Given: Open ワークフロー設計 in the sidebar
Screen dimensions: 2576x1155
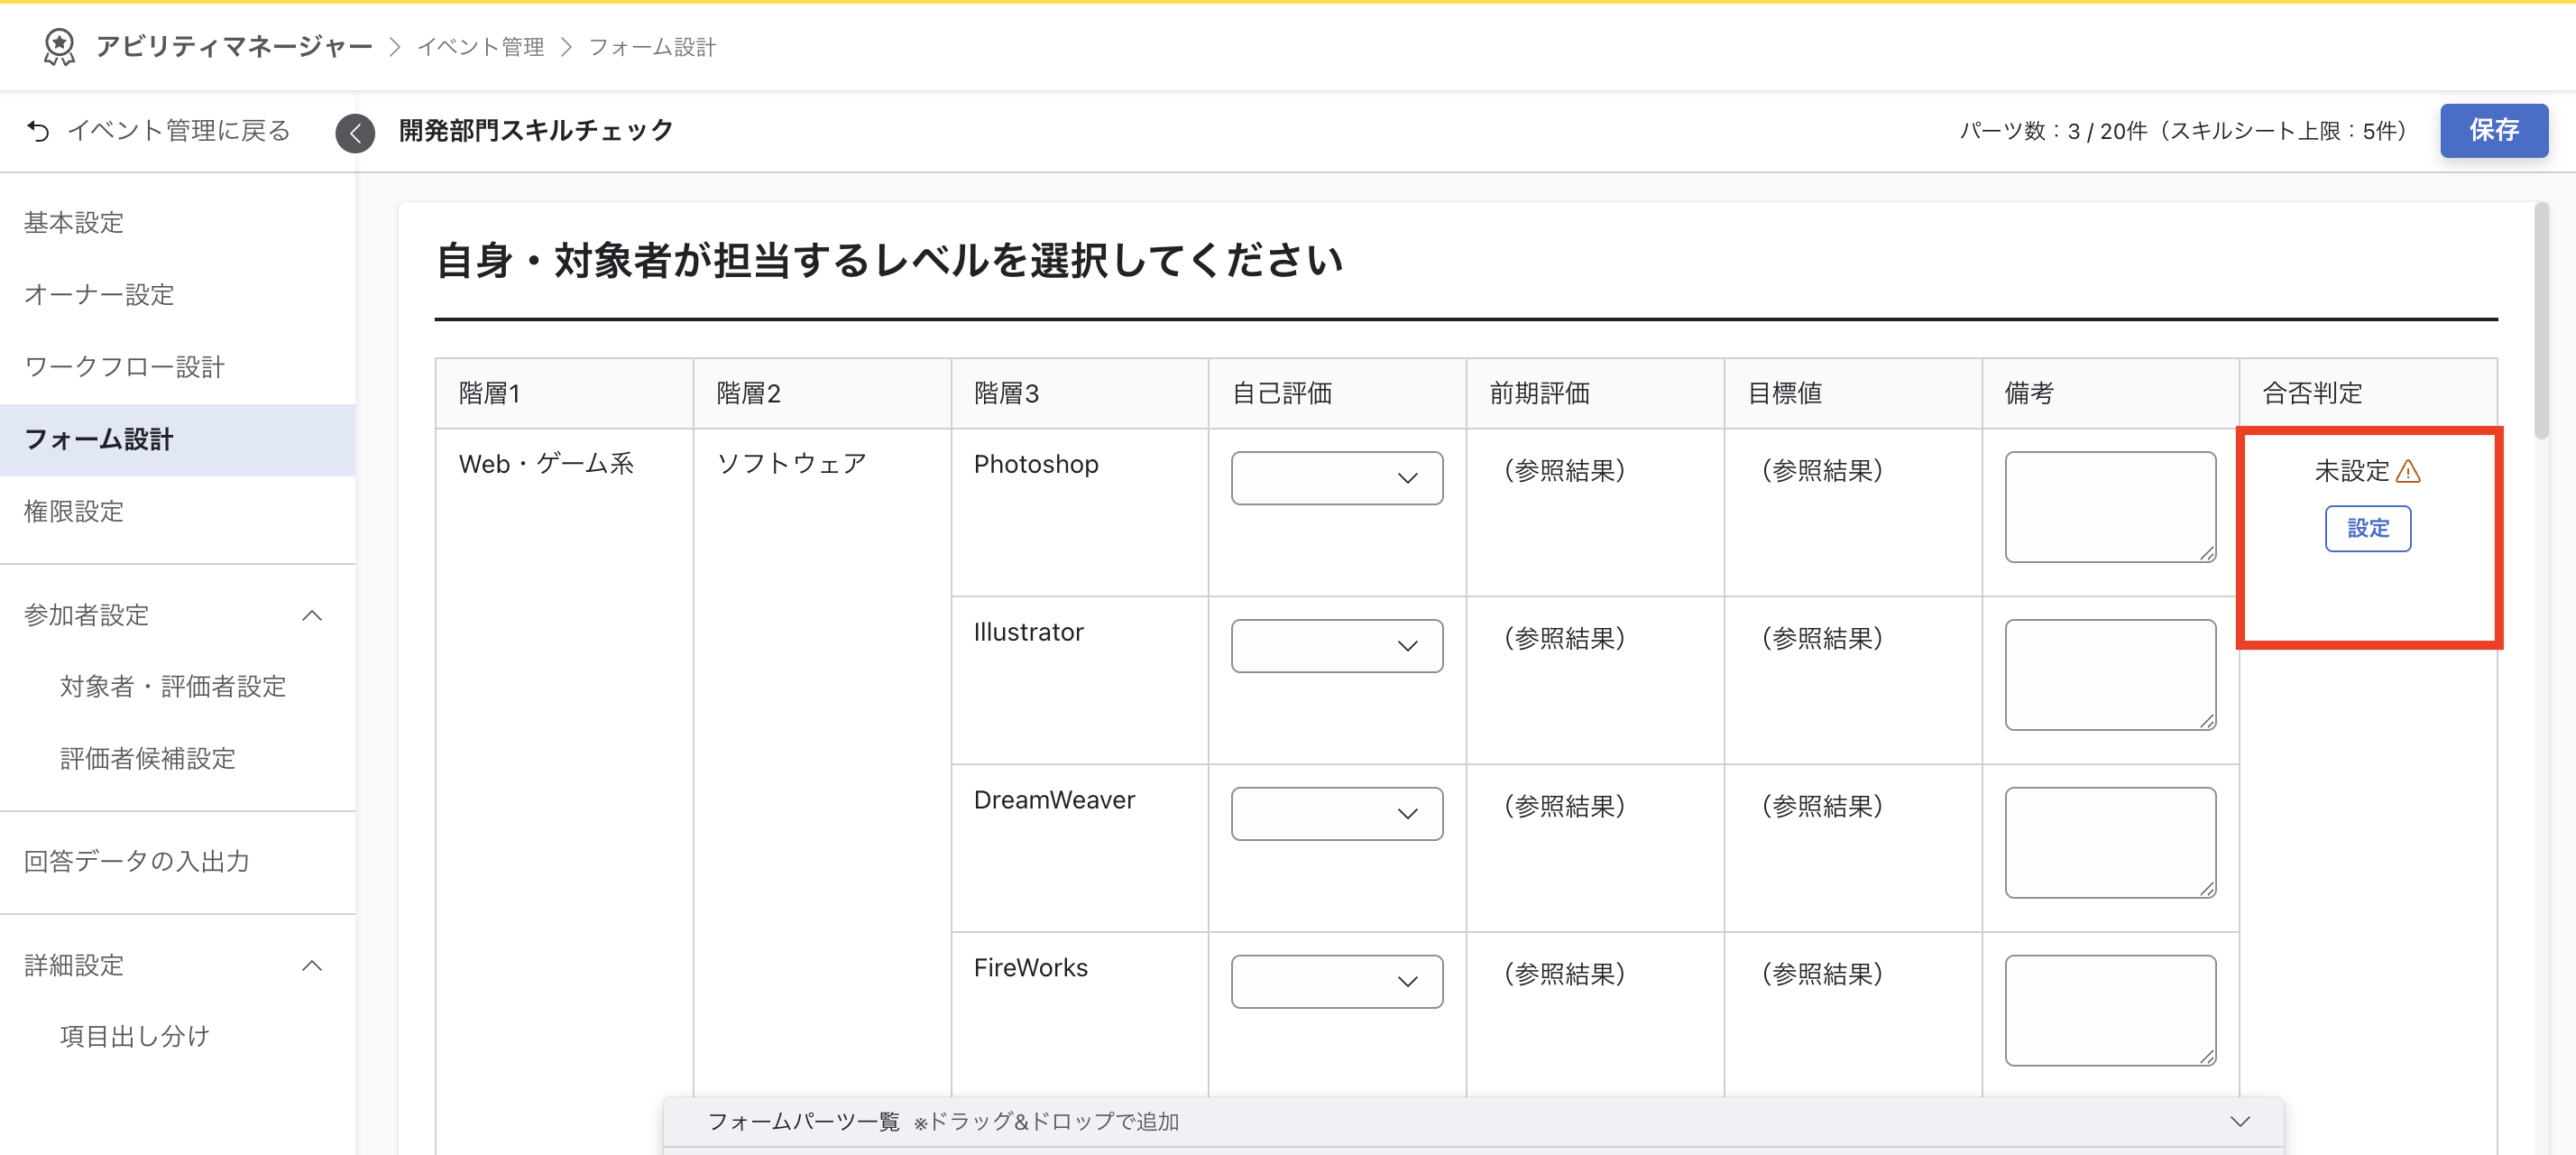Looking at the screenshot, I should [x=124, y=367].
